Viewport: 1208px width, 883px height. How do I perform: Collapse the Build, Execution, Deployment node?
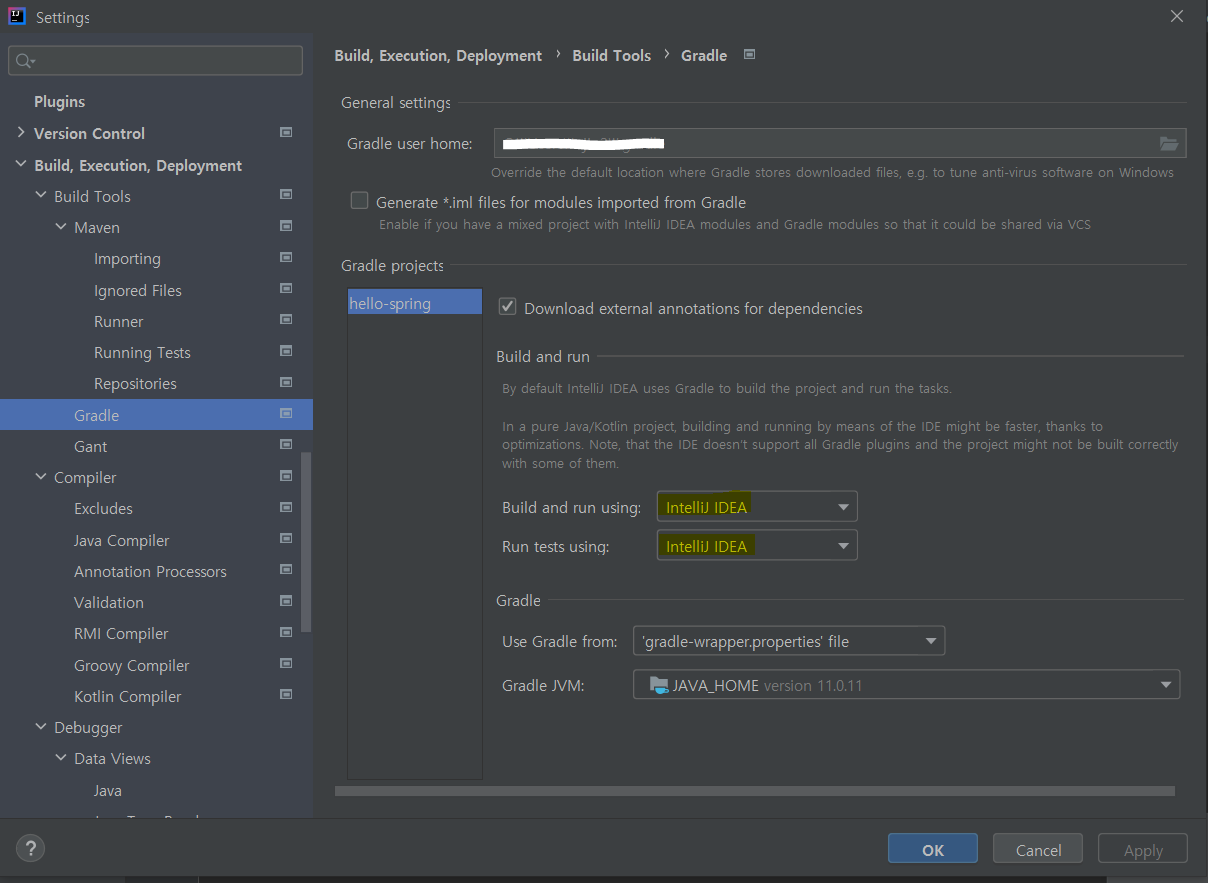[21, 165]
